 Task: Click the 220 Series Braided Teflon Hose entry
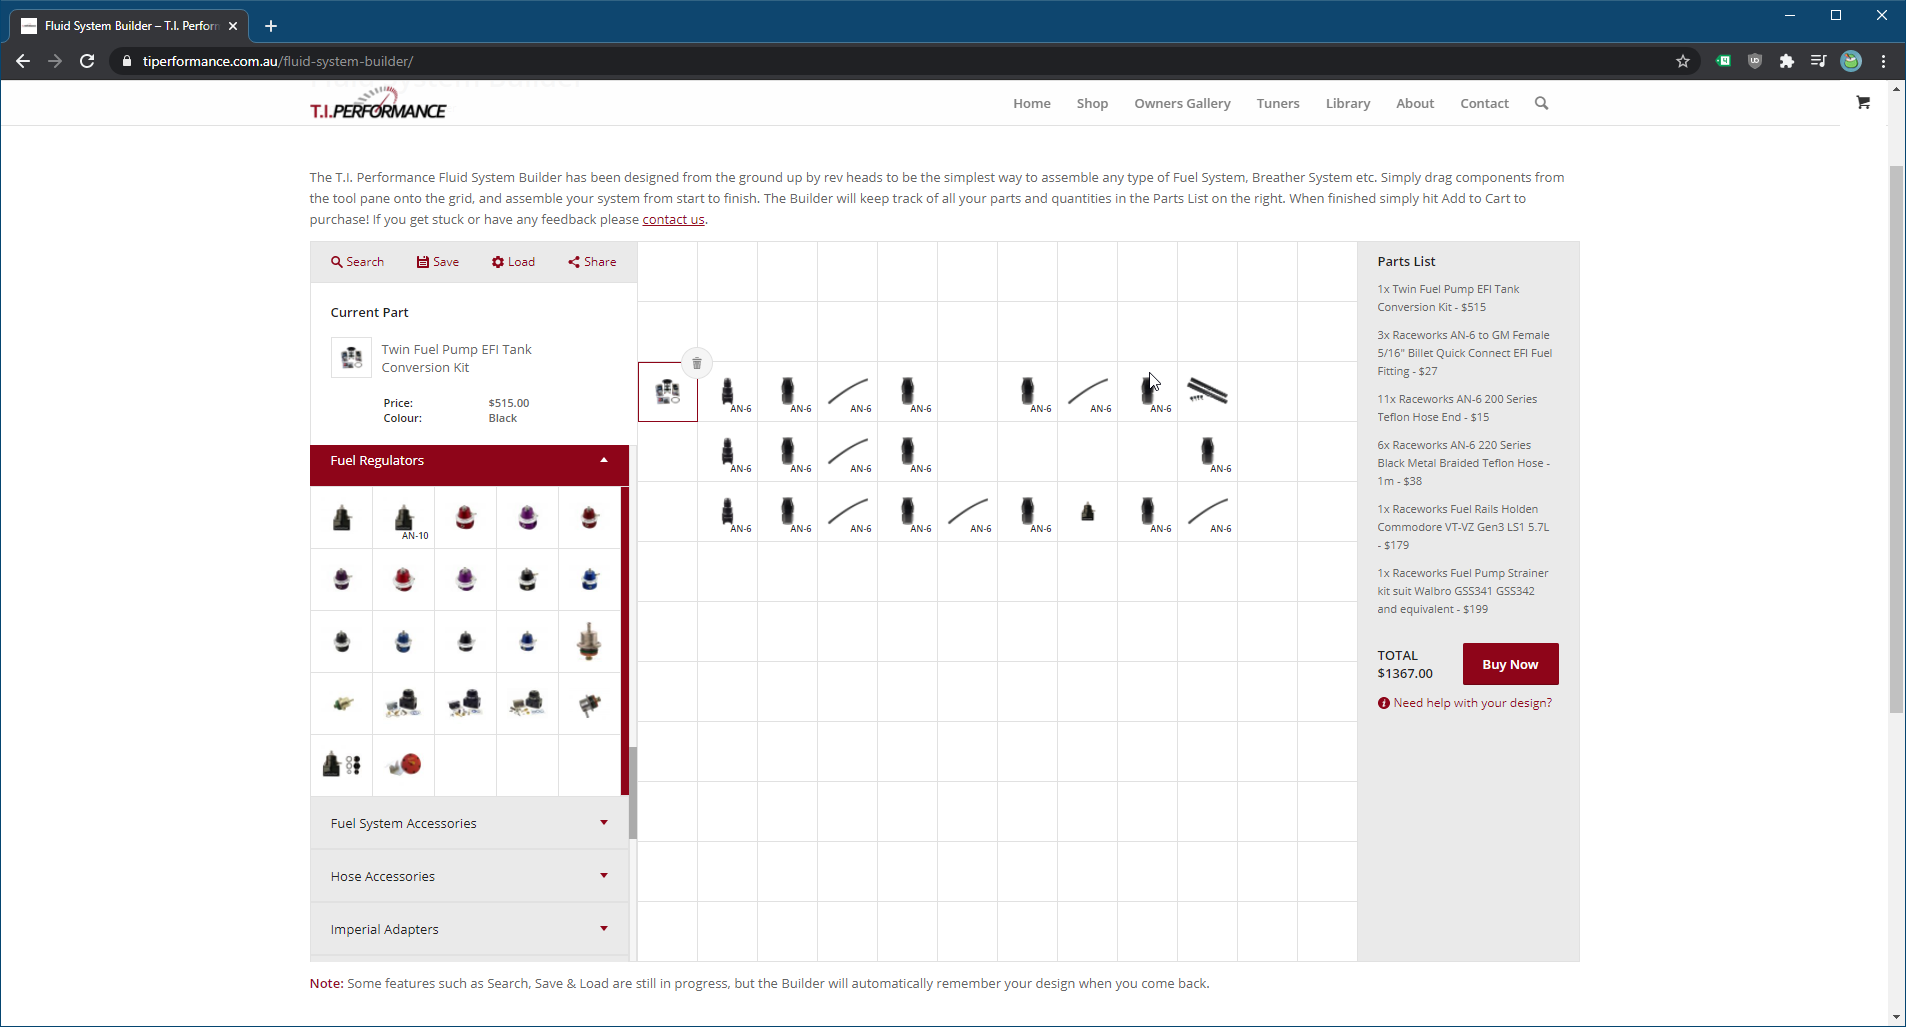[1463, 463]
